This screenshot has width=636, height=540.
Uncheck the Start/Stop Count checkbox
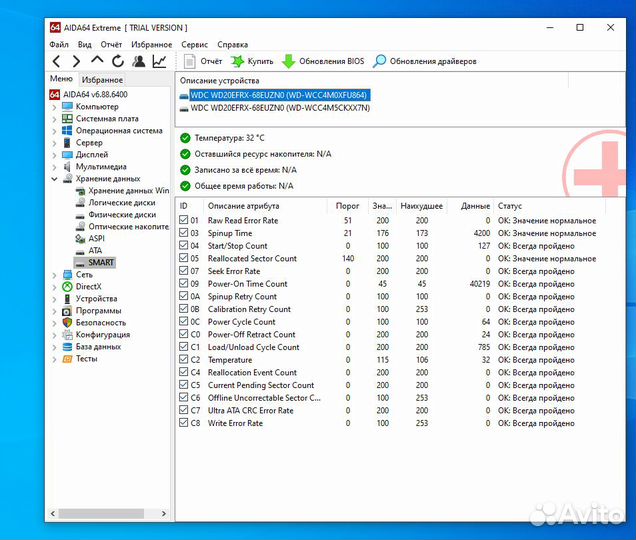183,245
